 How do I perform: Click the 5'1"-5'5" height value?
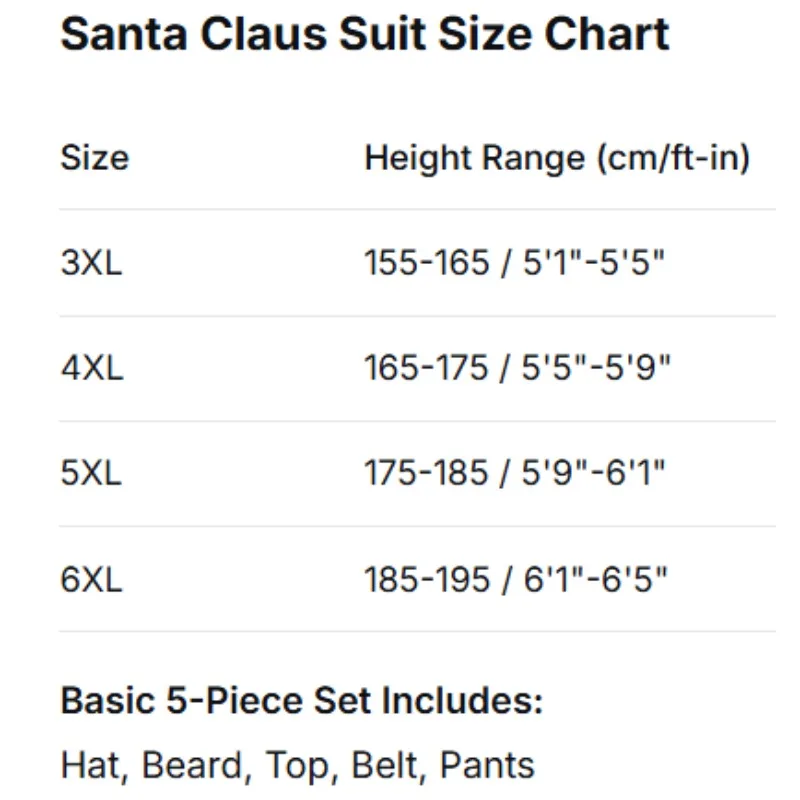pos(594,263)
